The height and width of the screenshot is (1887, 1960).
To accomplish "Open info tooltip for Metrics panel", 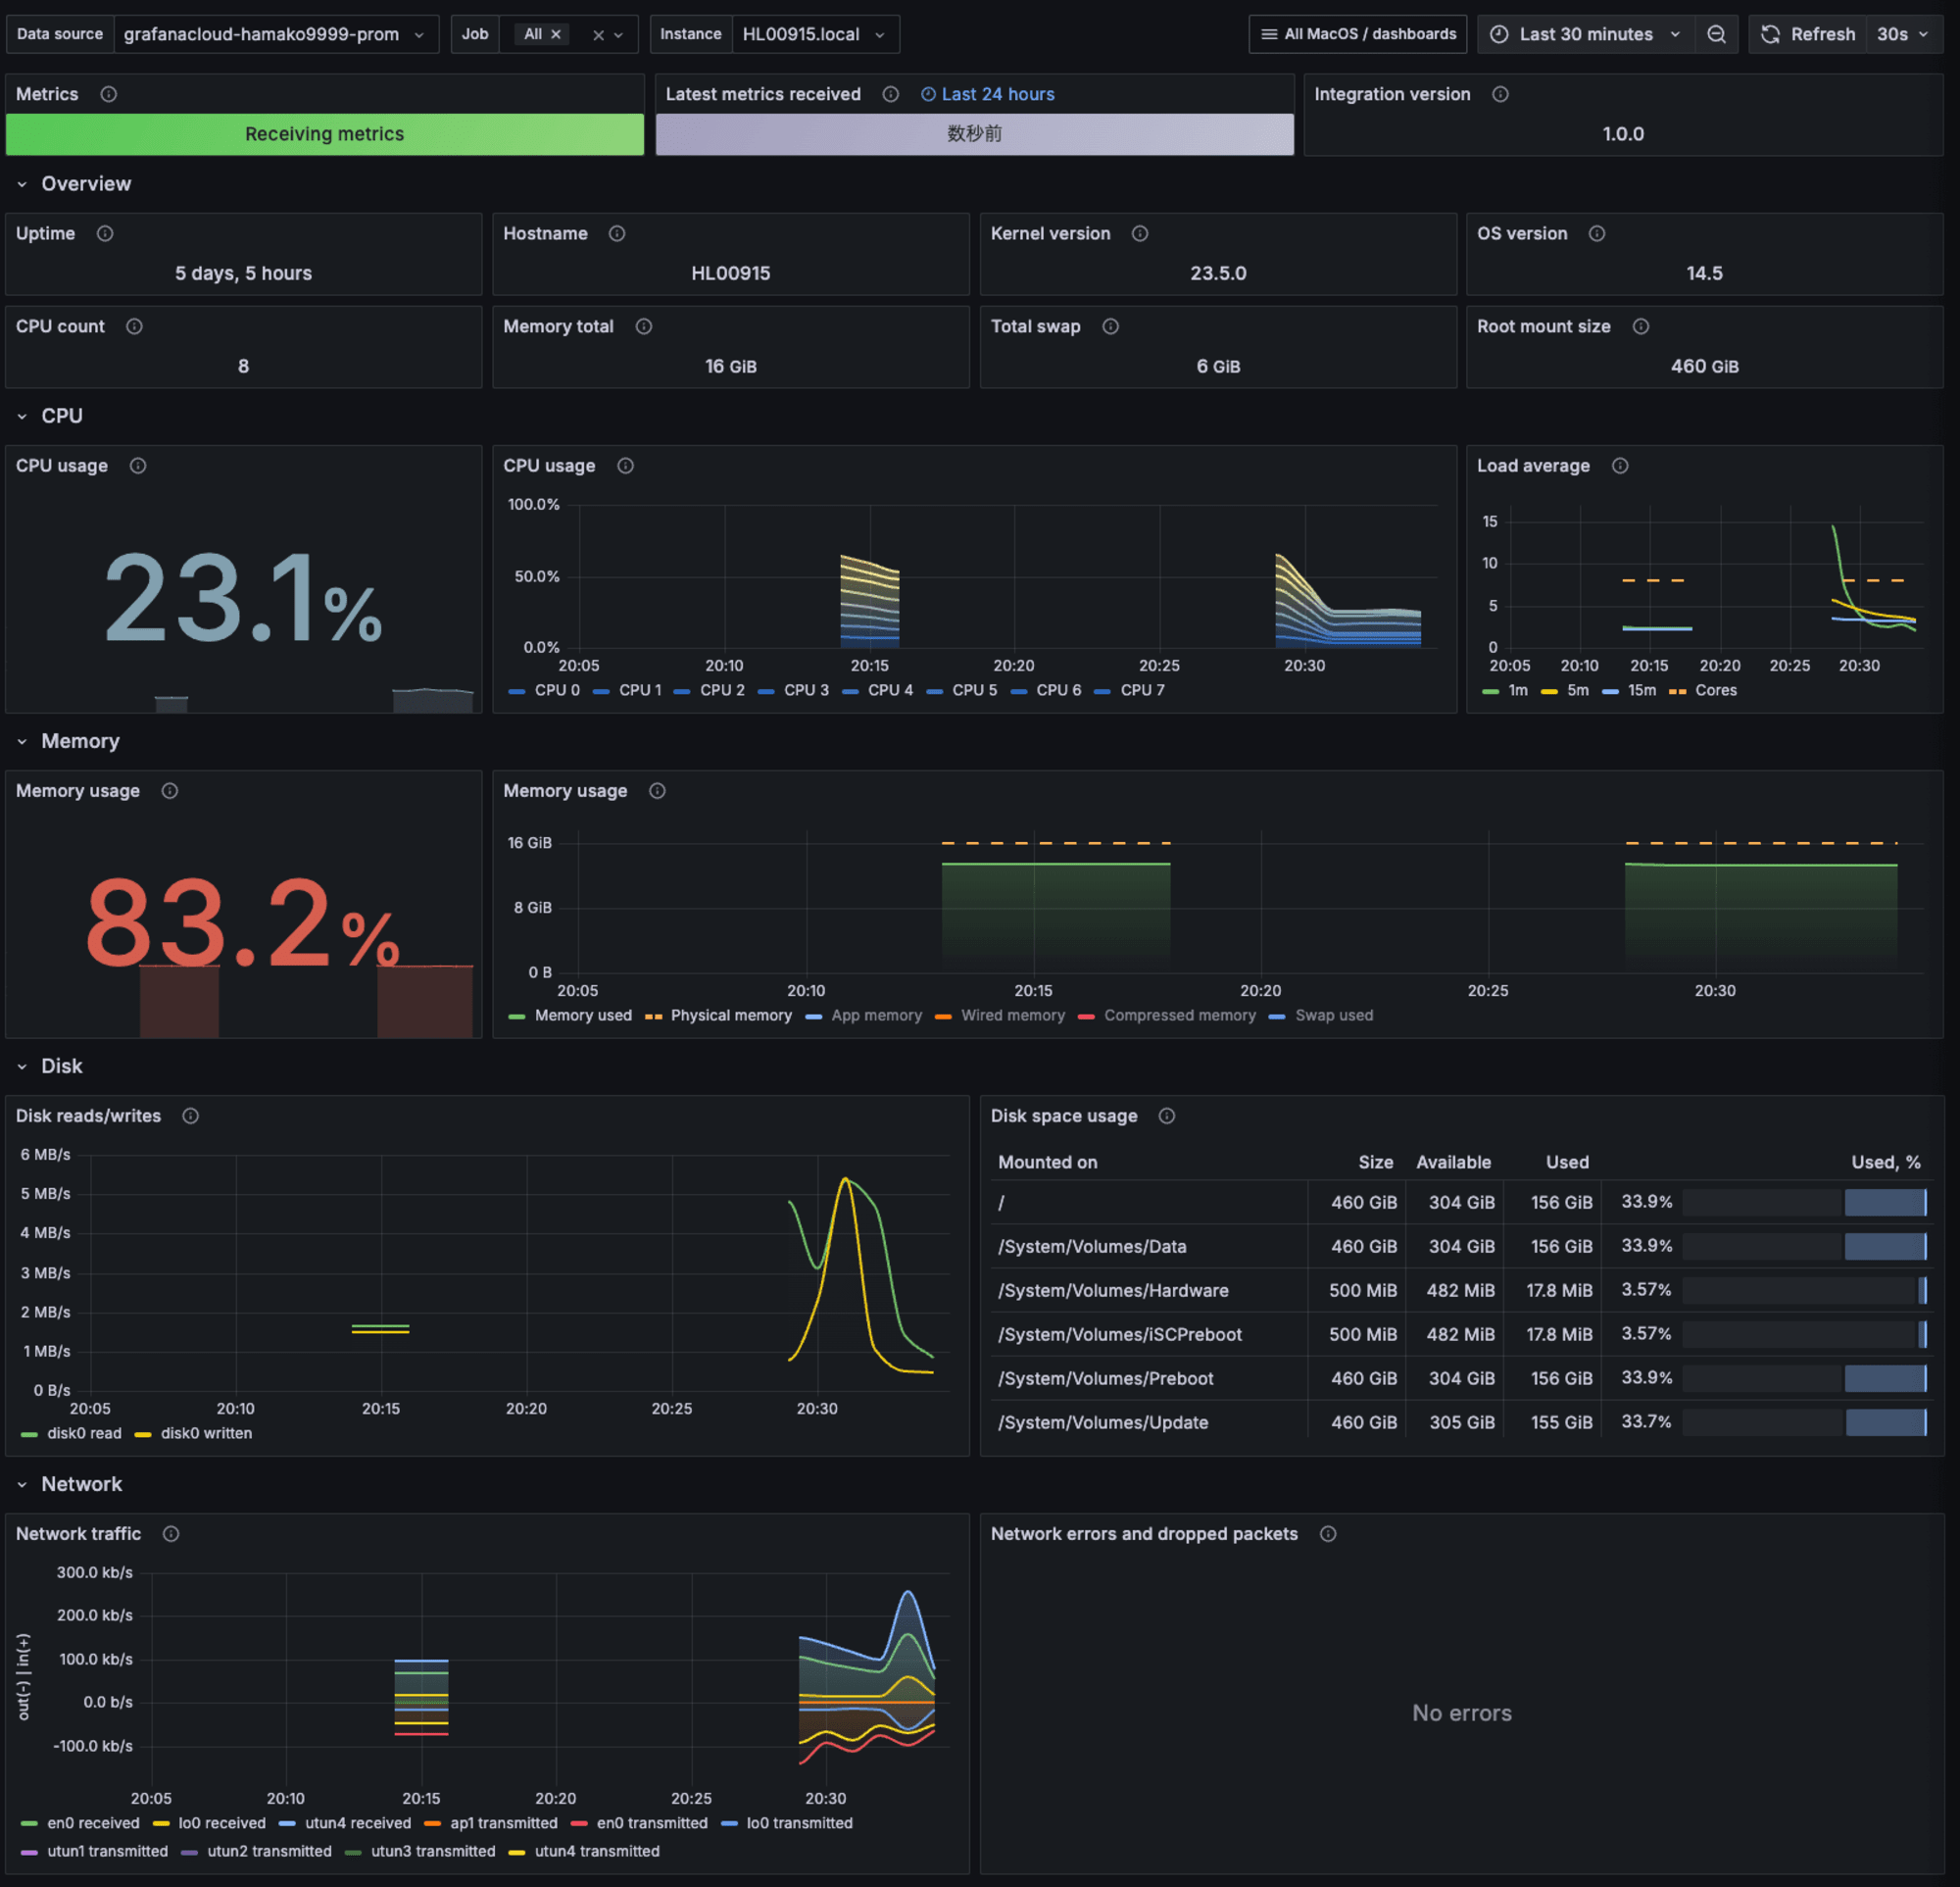I will coord(109,94).
